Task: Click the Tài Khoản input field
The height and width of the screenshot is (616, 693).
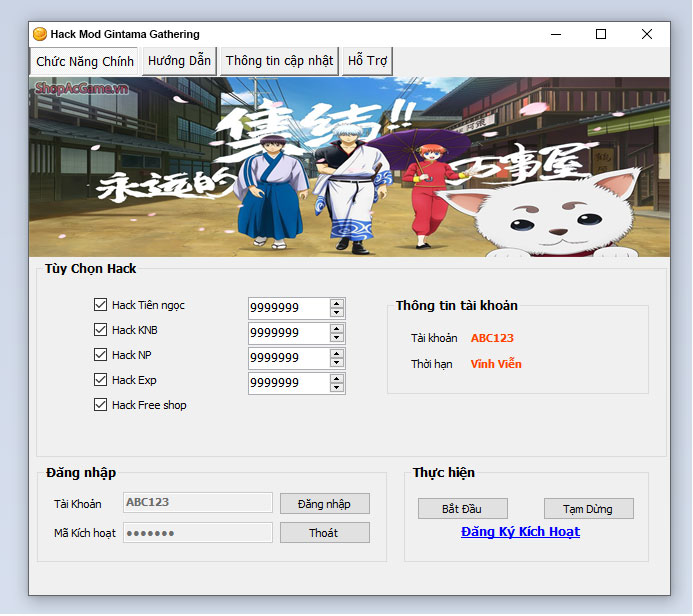Action: point(198,503)
